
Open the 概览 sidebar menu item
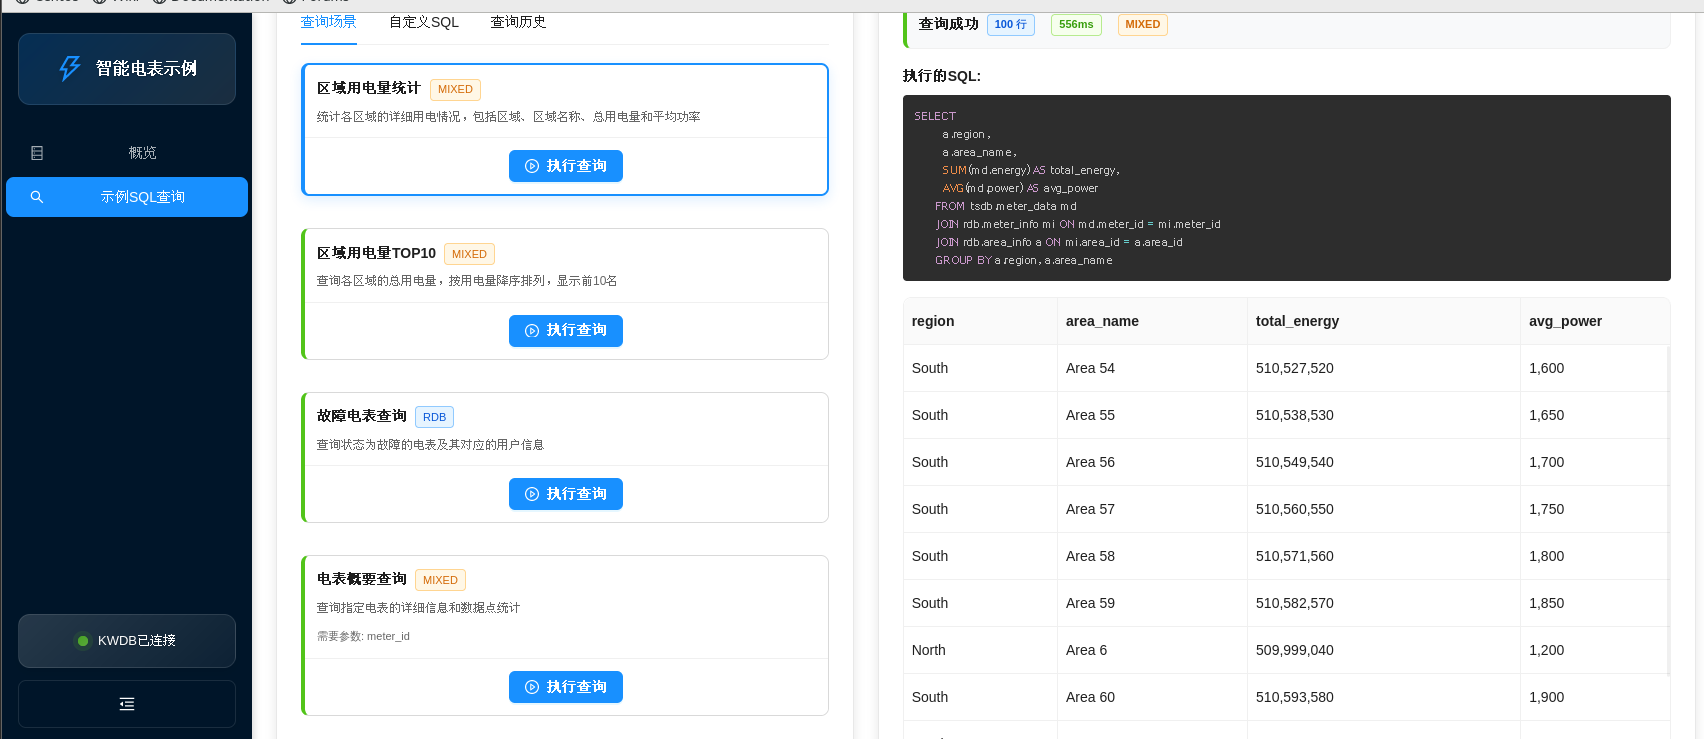[127, 153]
